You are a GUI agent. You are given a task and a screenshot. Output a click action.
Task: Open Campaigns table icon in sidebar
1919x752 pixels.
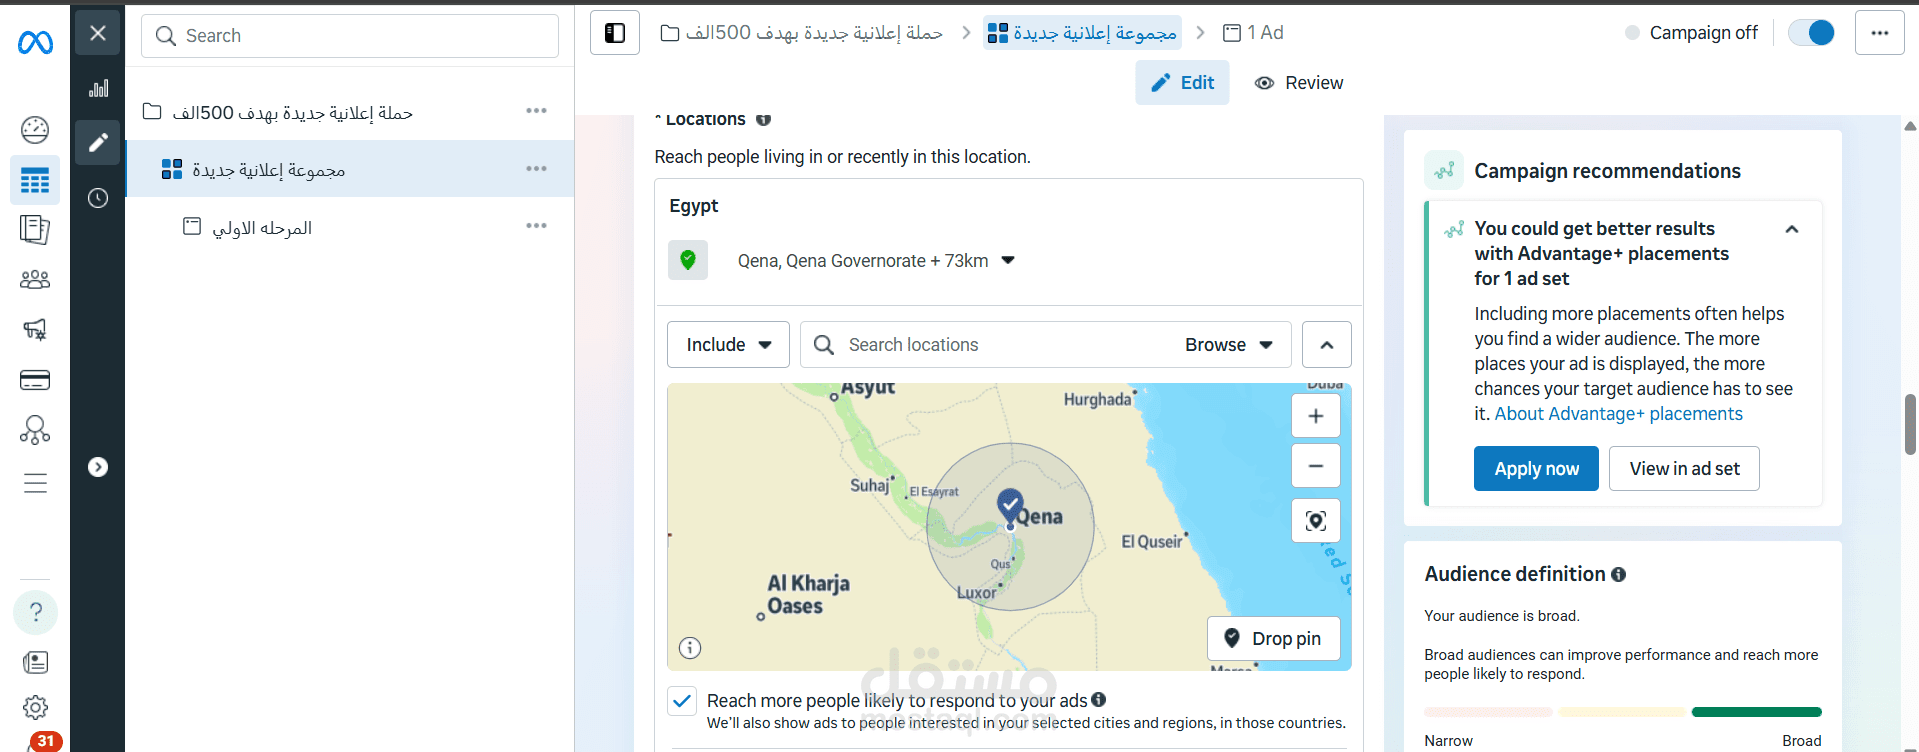pyautogui.click(x=35, y=181)
